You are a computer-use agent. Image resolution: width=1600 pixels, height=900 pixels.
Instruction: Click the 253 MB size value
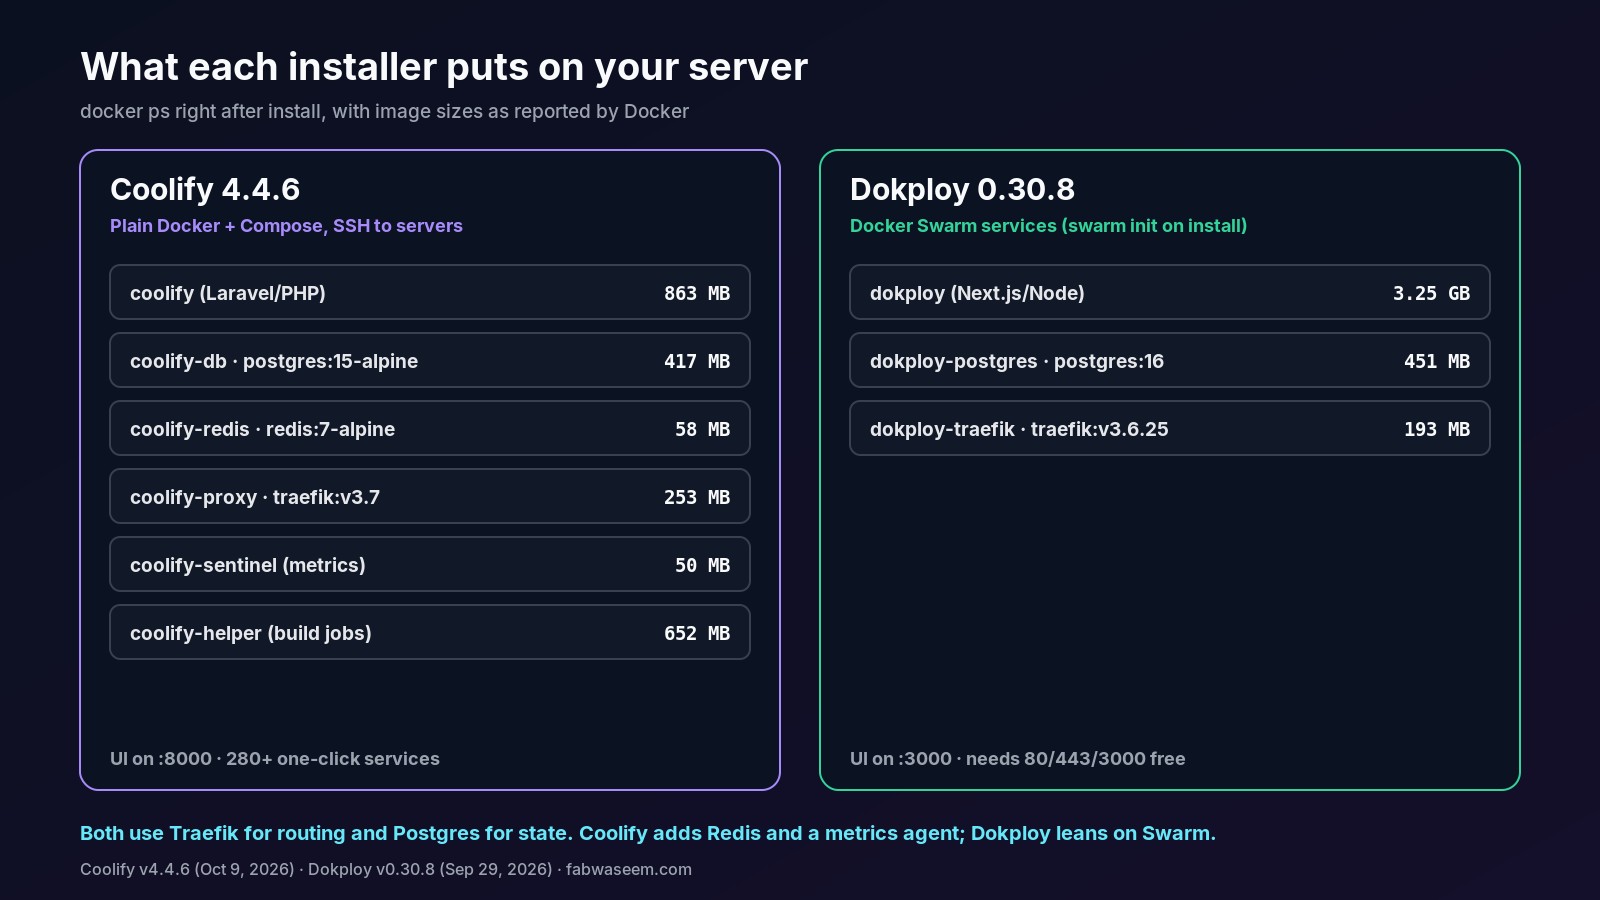click(697, 497)
